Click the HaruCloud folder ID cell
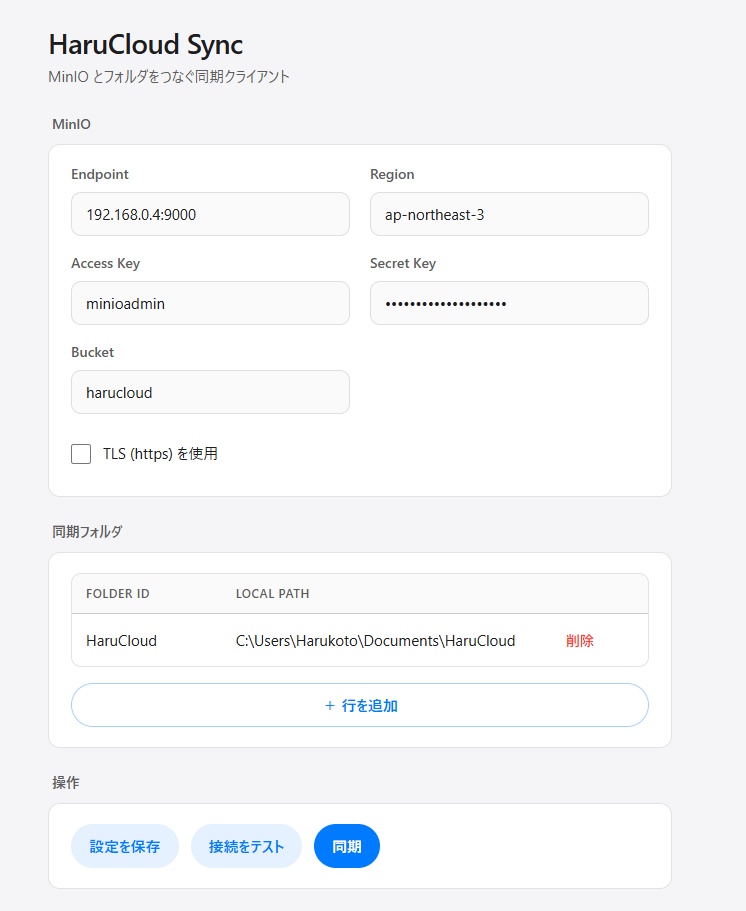 (x=121, y=641)
